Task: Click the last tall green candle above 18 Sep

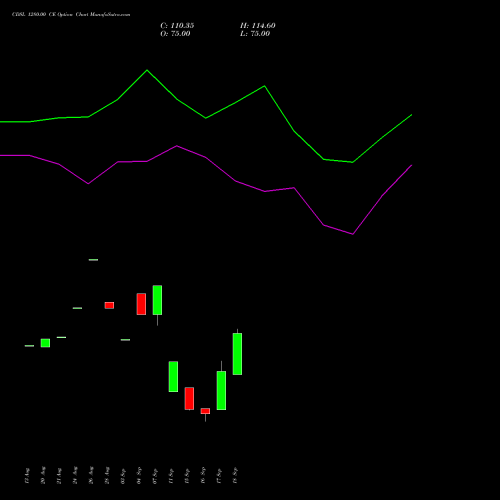Action: pos(237,354)
